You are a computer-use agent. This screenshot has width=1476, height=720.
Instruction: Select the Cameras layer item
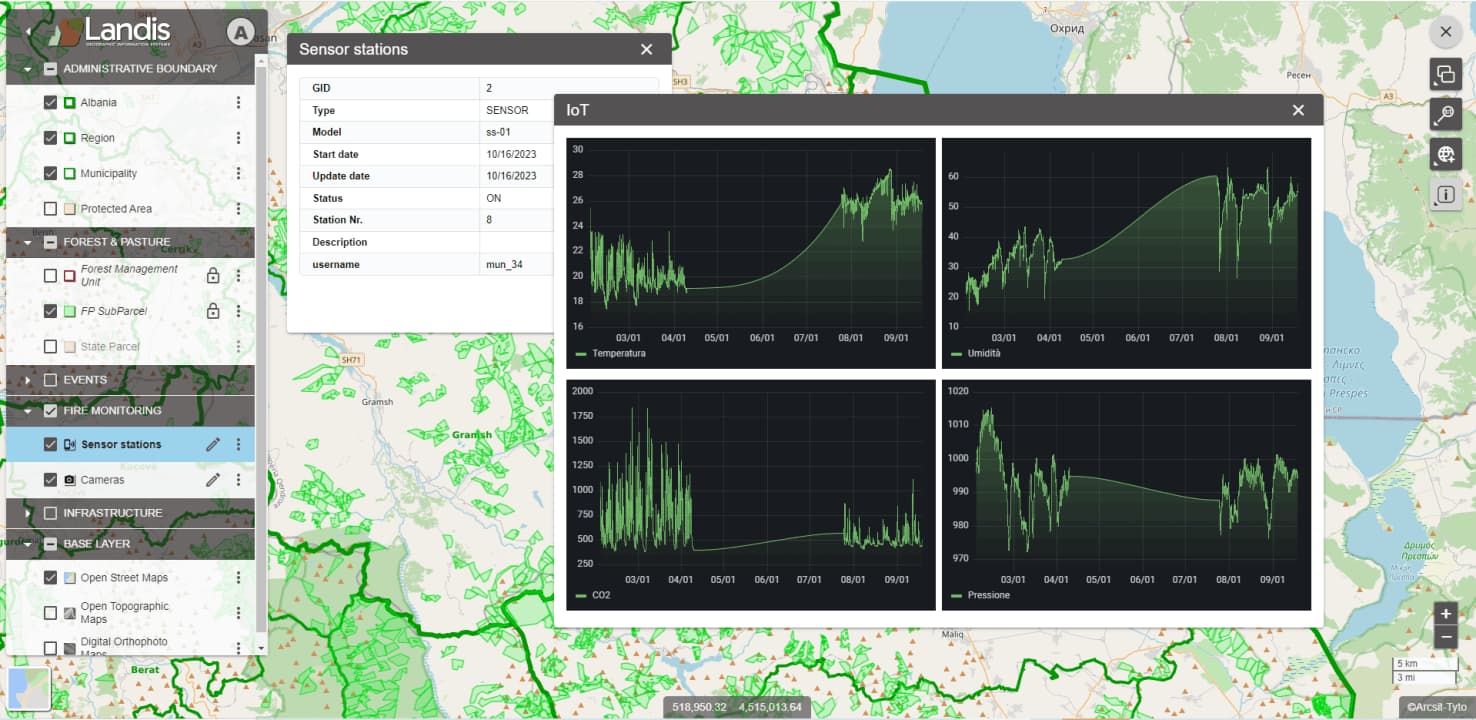pos(102,480)
